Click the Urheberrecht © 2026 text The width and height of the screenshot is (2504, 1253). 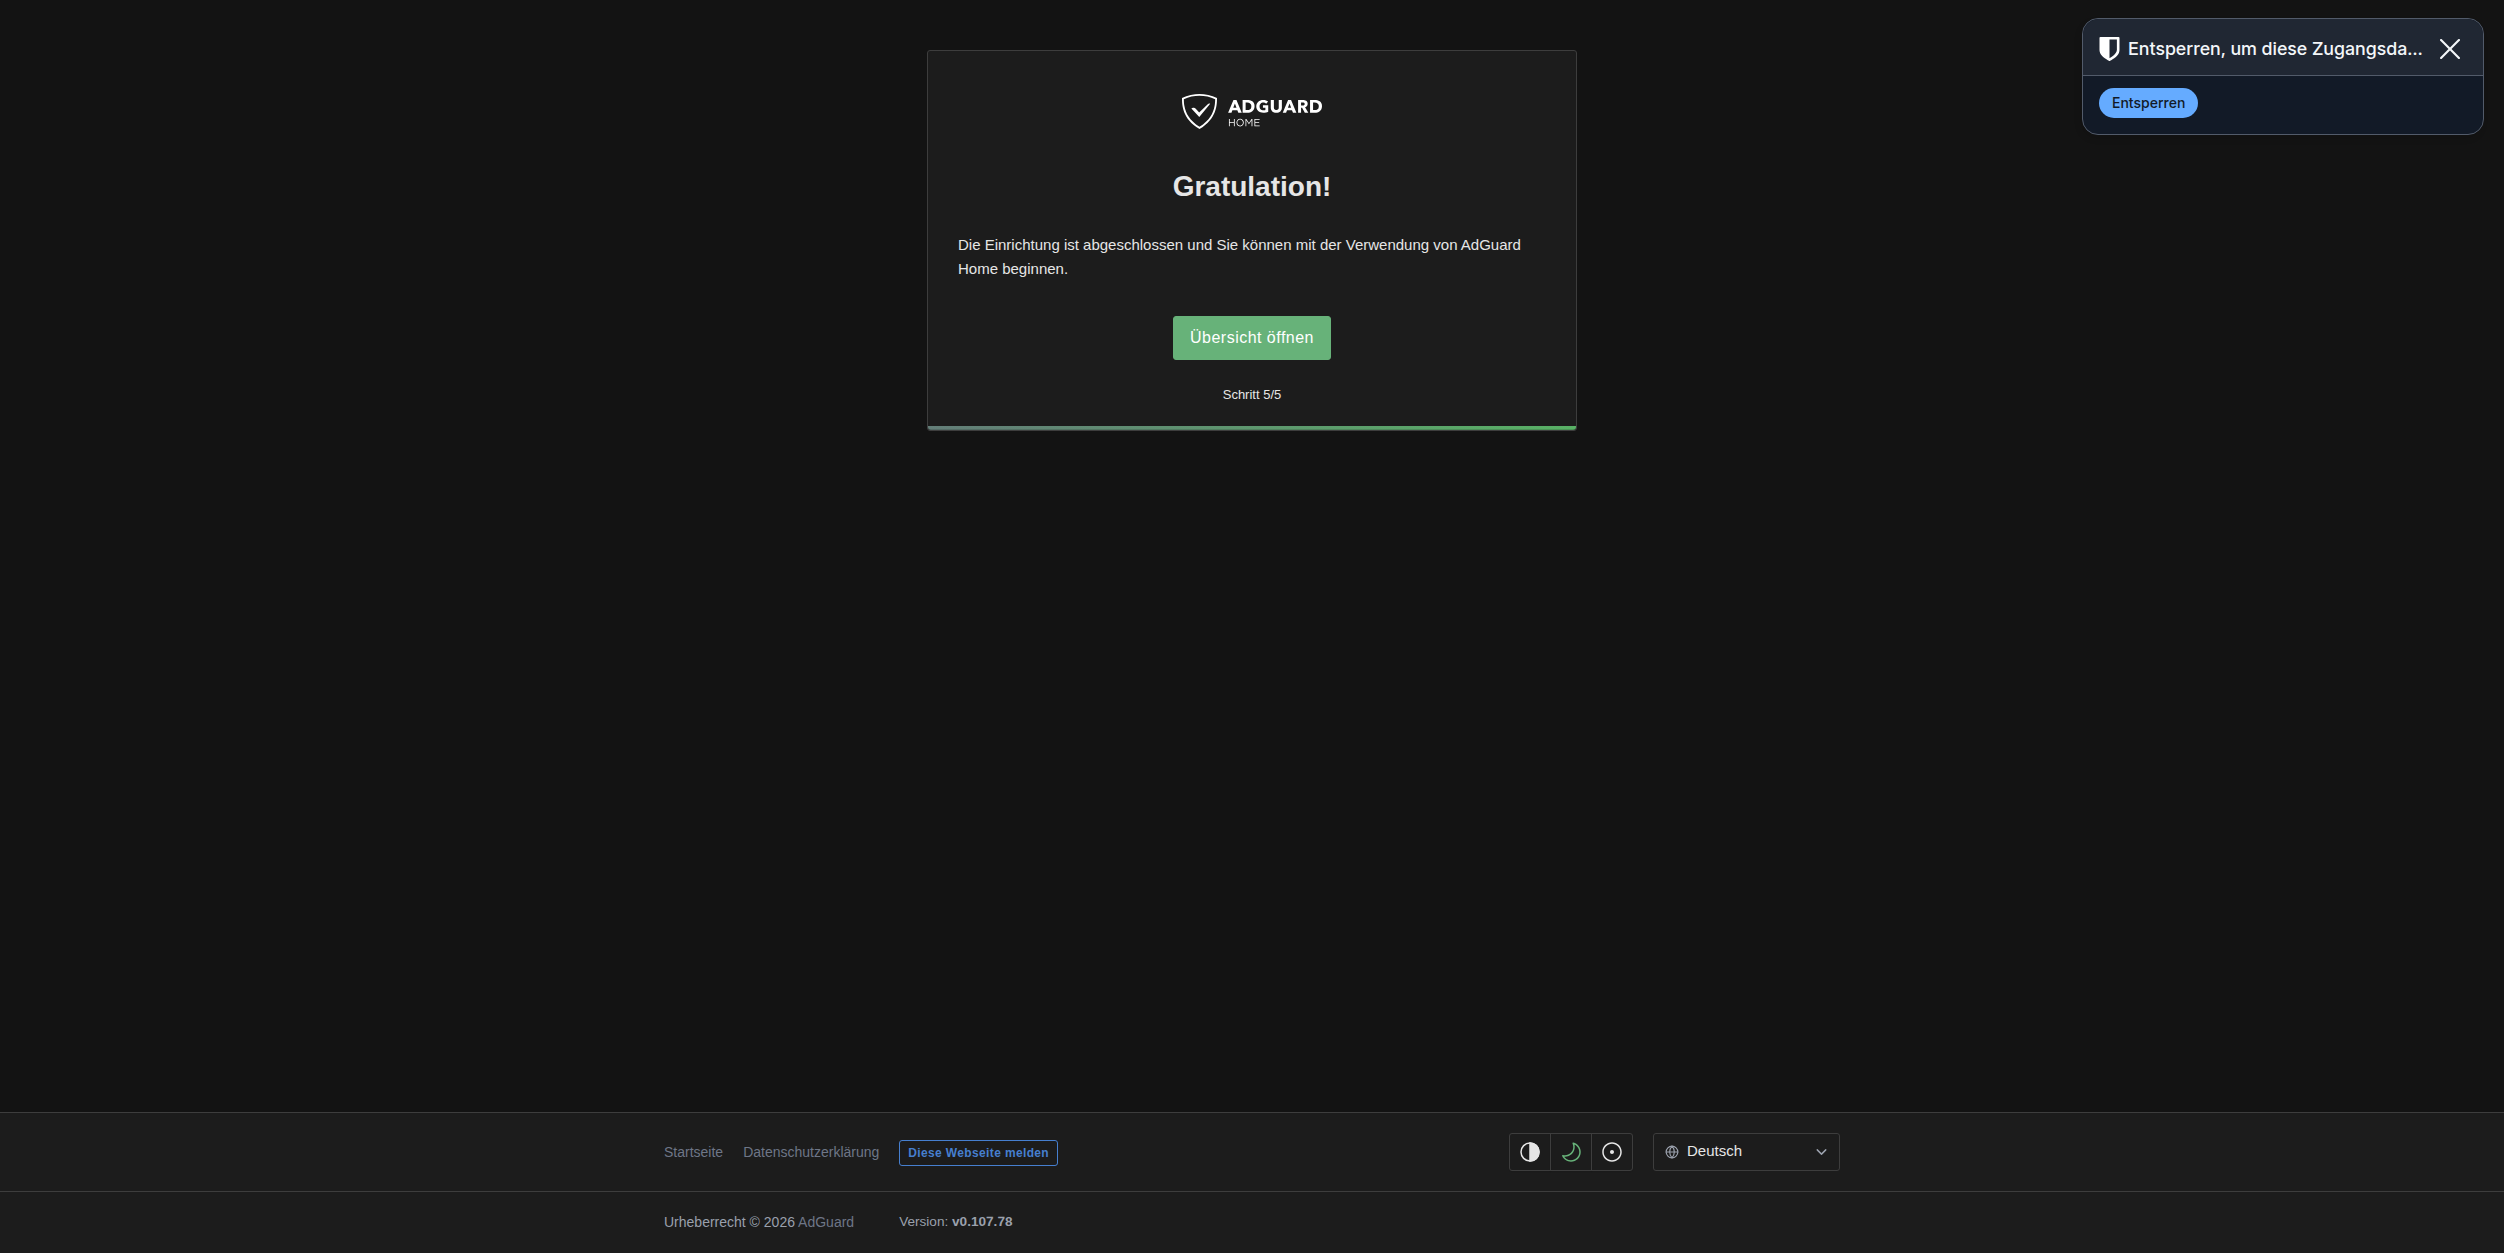[729, 1222]
